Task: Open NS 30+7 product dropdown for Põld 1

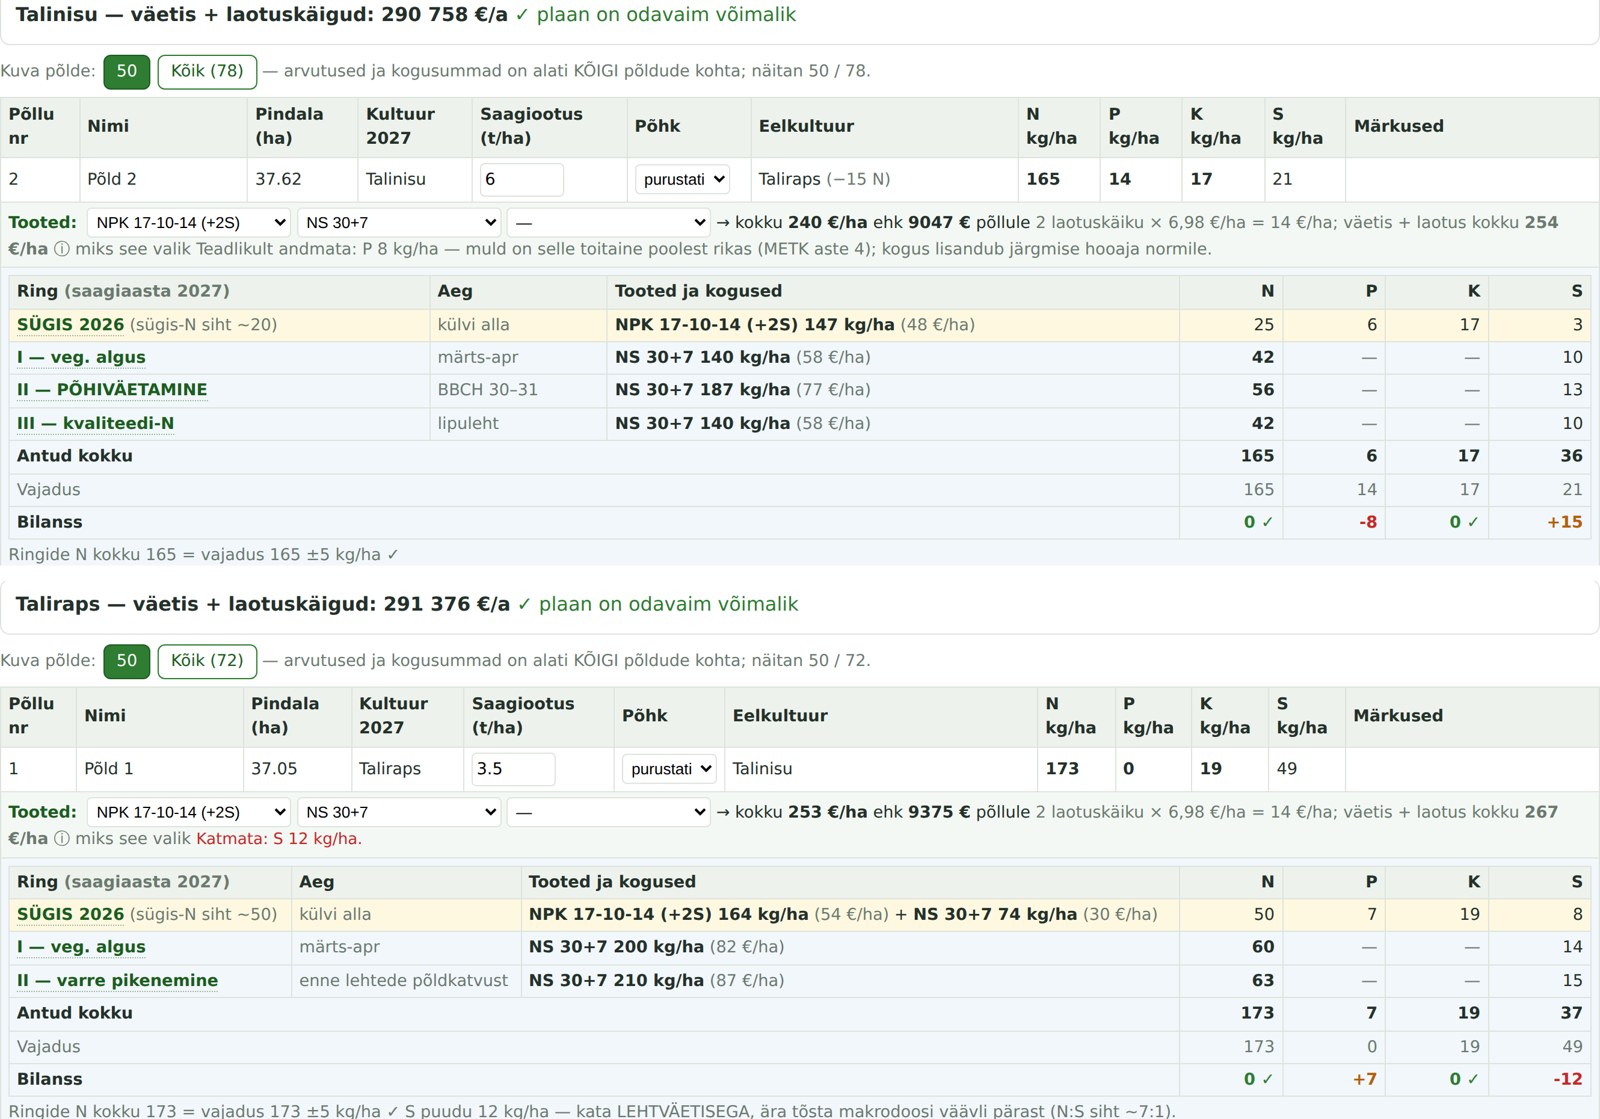Action: pos(399,812)
